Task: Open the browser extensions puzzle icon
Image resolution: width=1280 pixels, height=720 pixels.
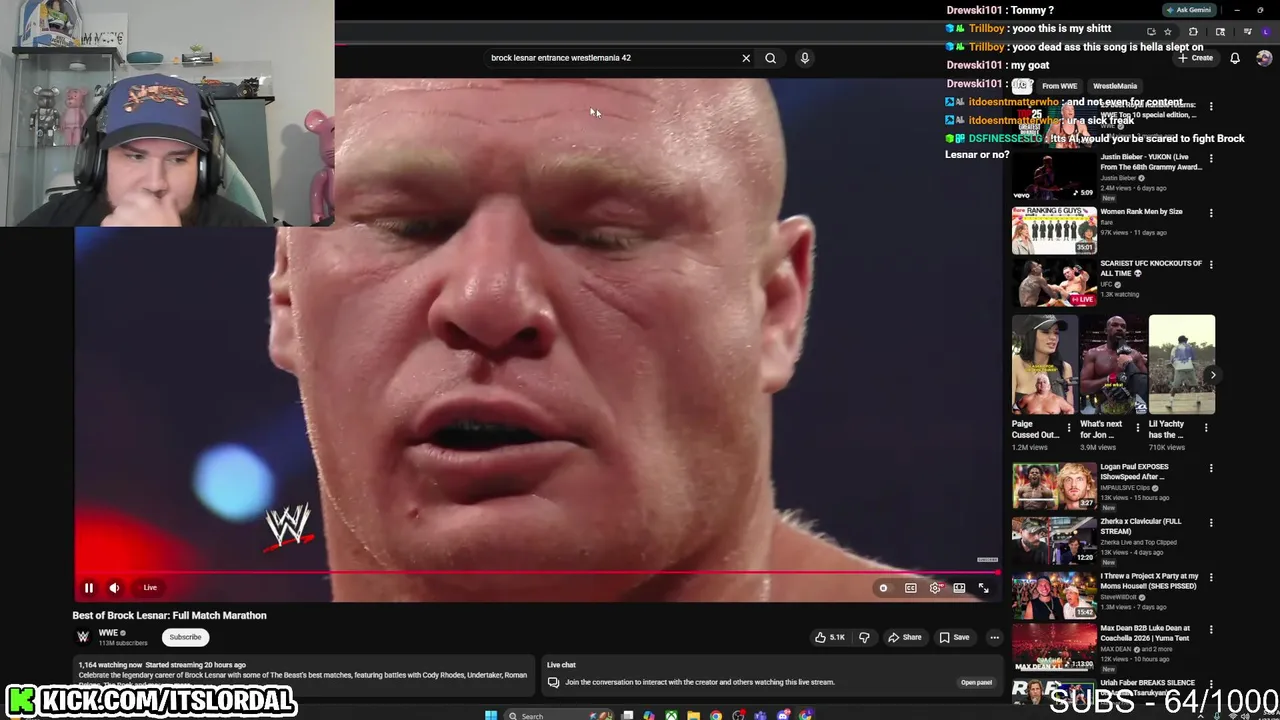Action: [1193, 31]
